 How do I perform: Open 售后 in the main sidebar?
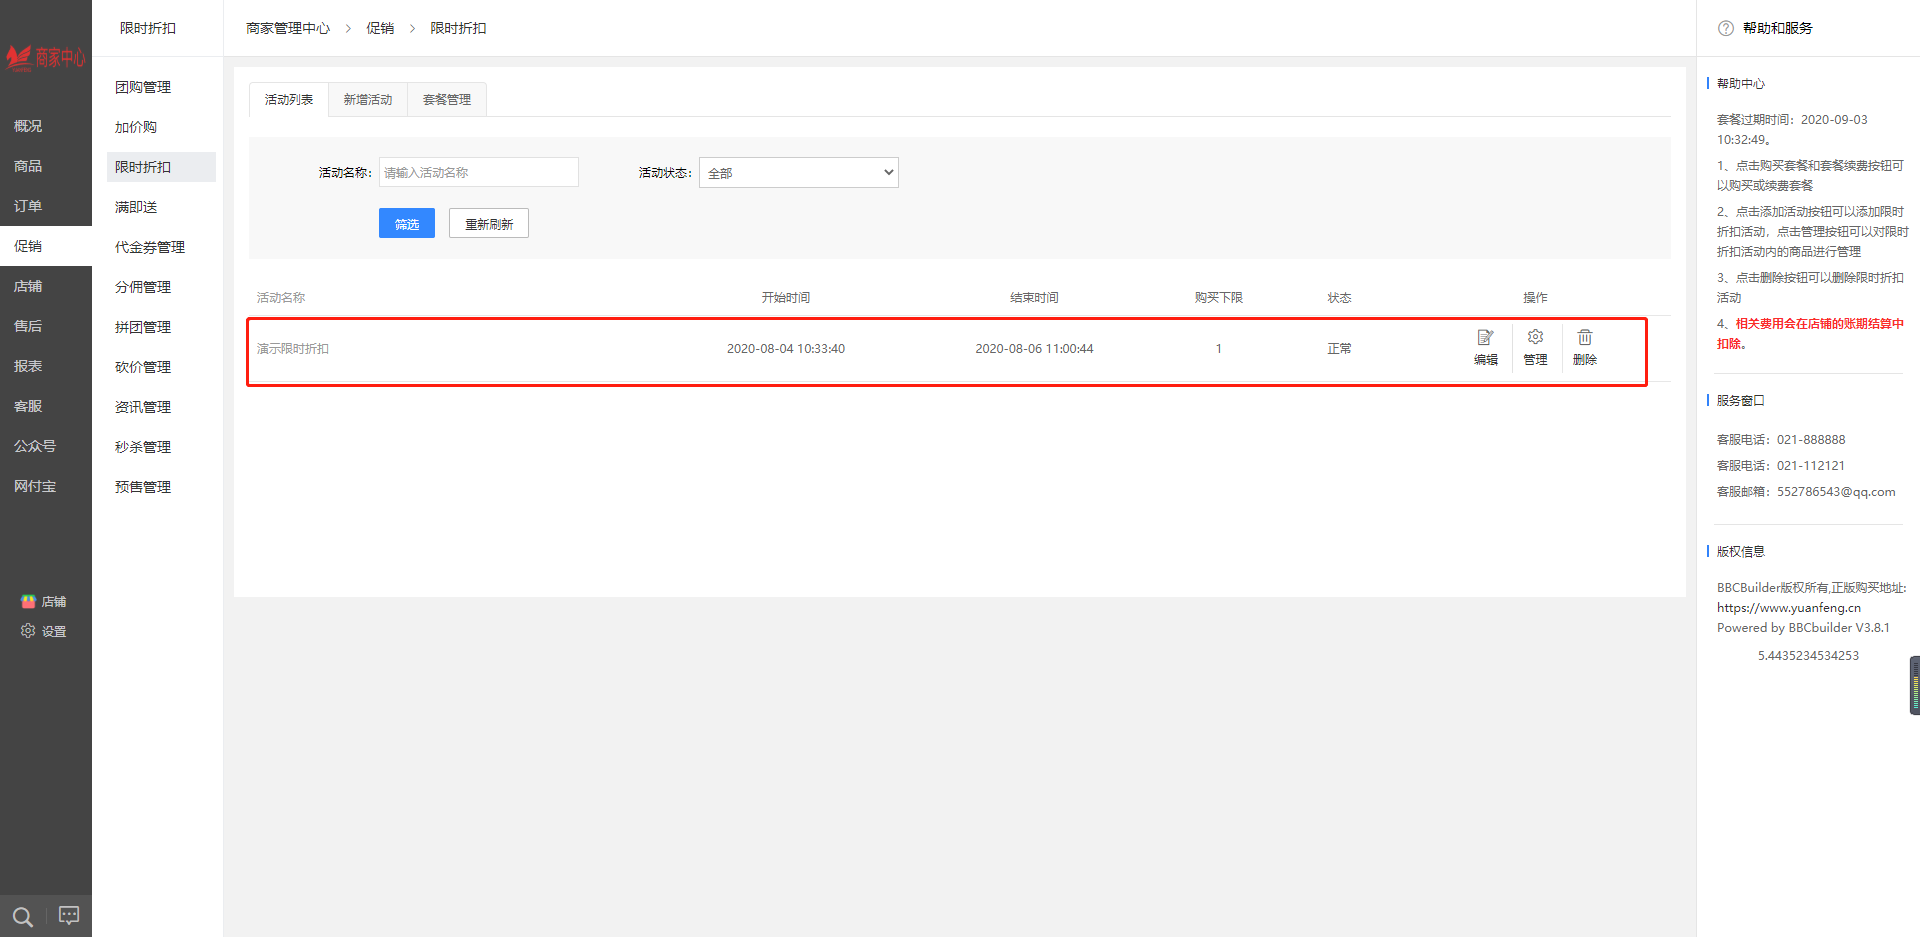click(x=46, y=326)
